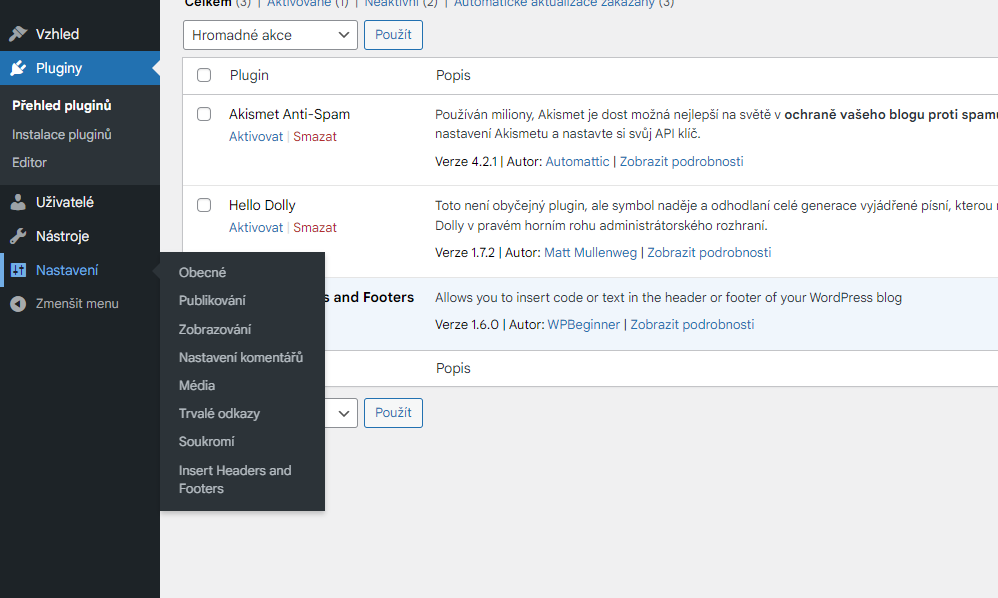The height and width of the screenshot is (598, 998).
Task: Activate the Akismet Anti-Spam plugin
Action: coord(256,136)
